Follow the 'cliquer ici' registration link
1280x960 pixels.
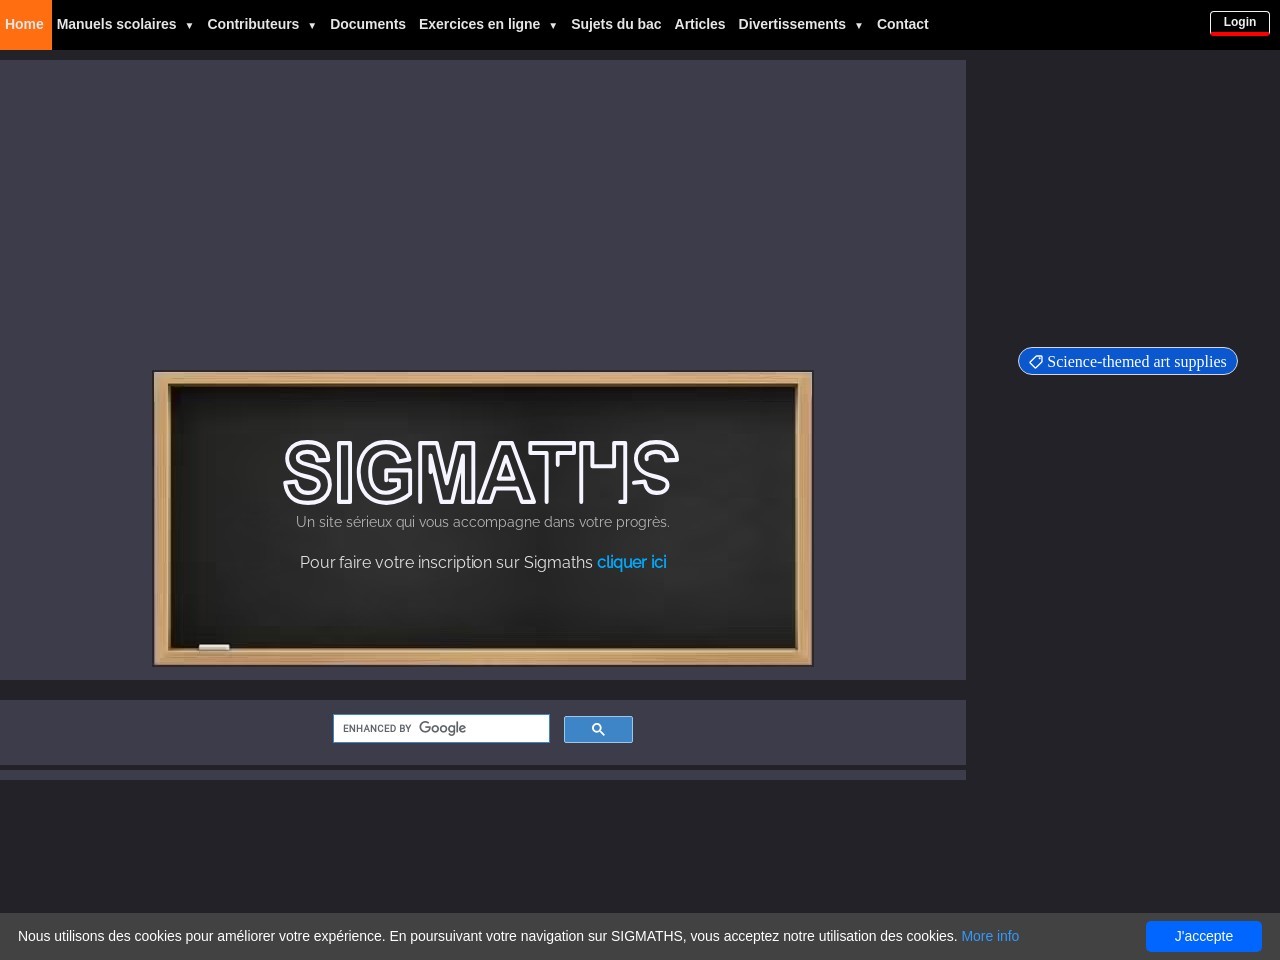(632, 562)
